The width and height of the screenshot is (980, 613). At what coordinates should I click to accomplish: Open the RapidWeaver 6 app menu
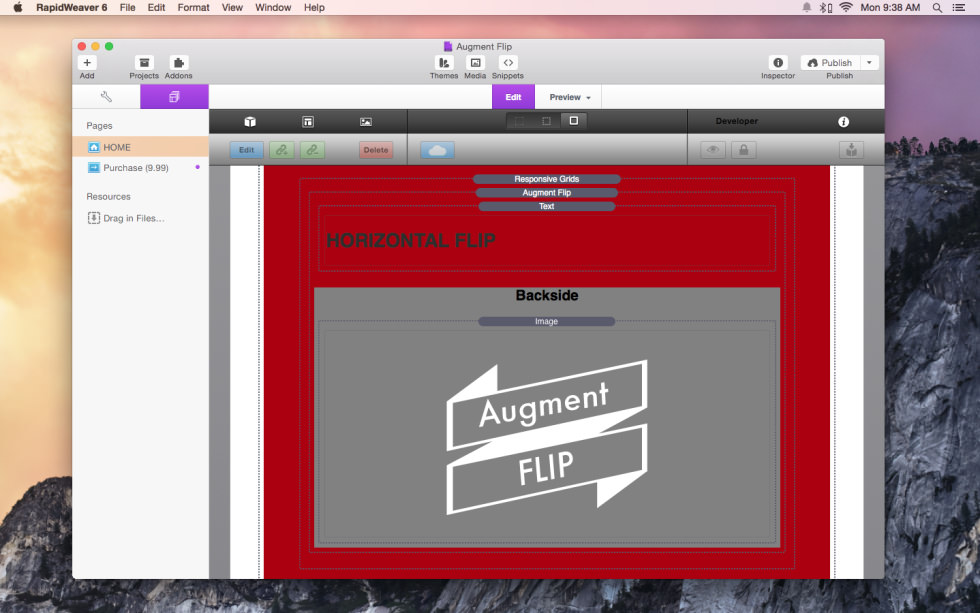[x=72, y=7]
